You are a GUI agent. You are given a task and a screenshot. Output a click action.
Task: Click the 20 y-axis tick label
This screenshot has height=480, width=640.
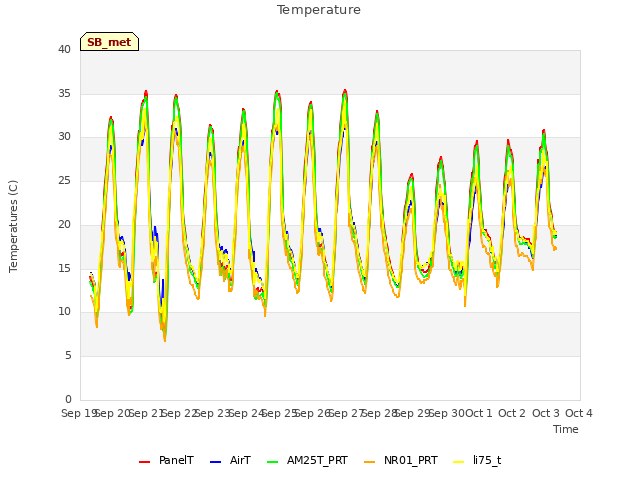64,224
